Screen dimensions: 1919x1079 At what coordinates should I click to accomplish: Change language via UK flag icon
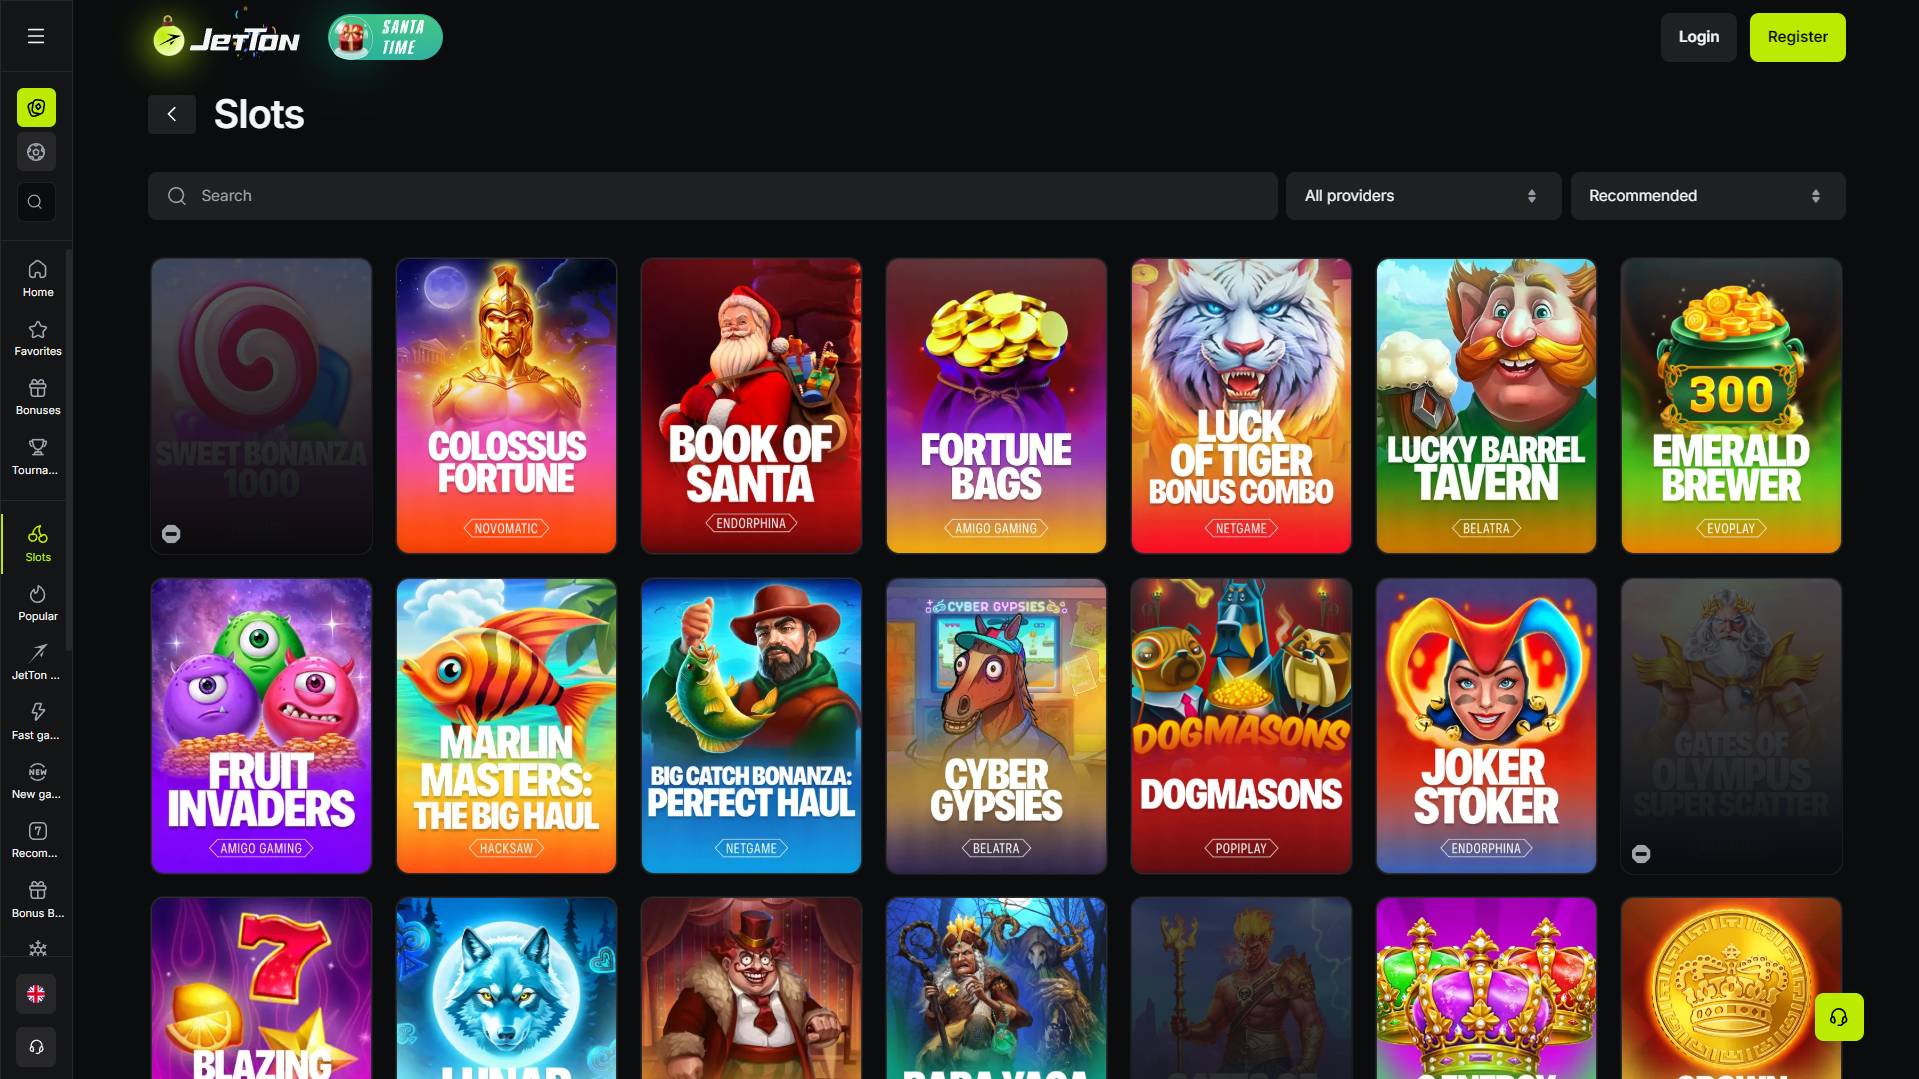(x=36, y=994)
